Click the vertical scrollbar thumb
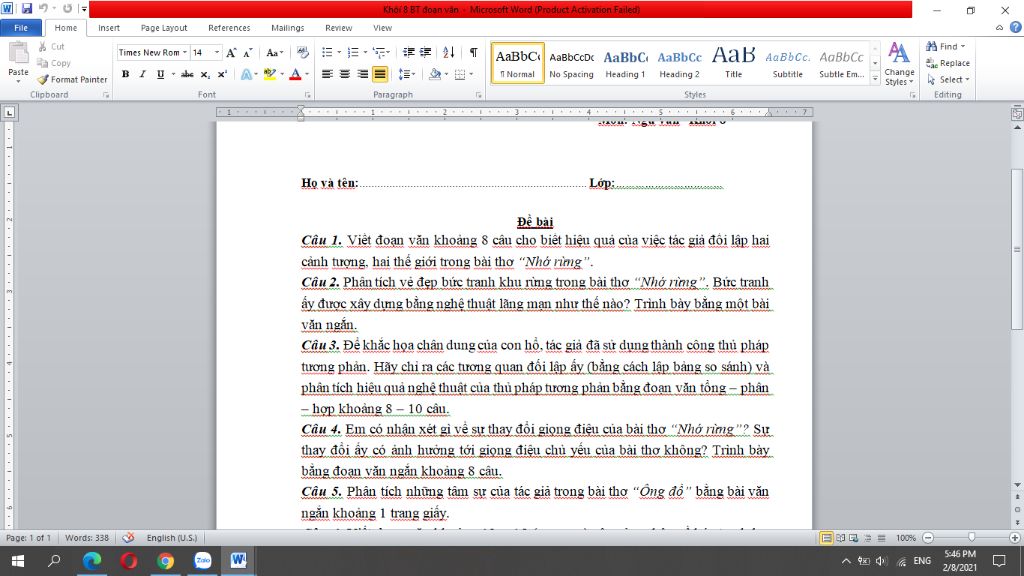 pos(1017,249)
